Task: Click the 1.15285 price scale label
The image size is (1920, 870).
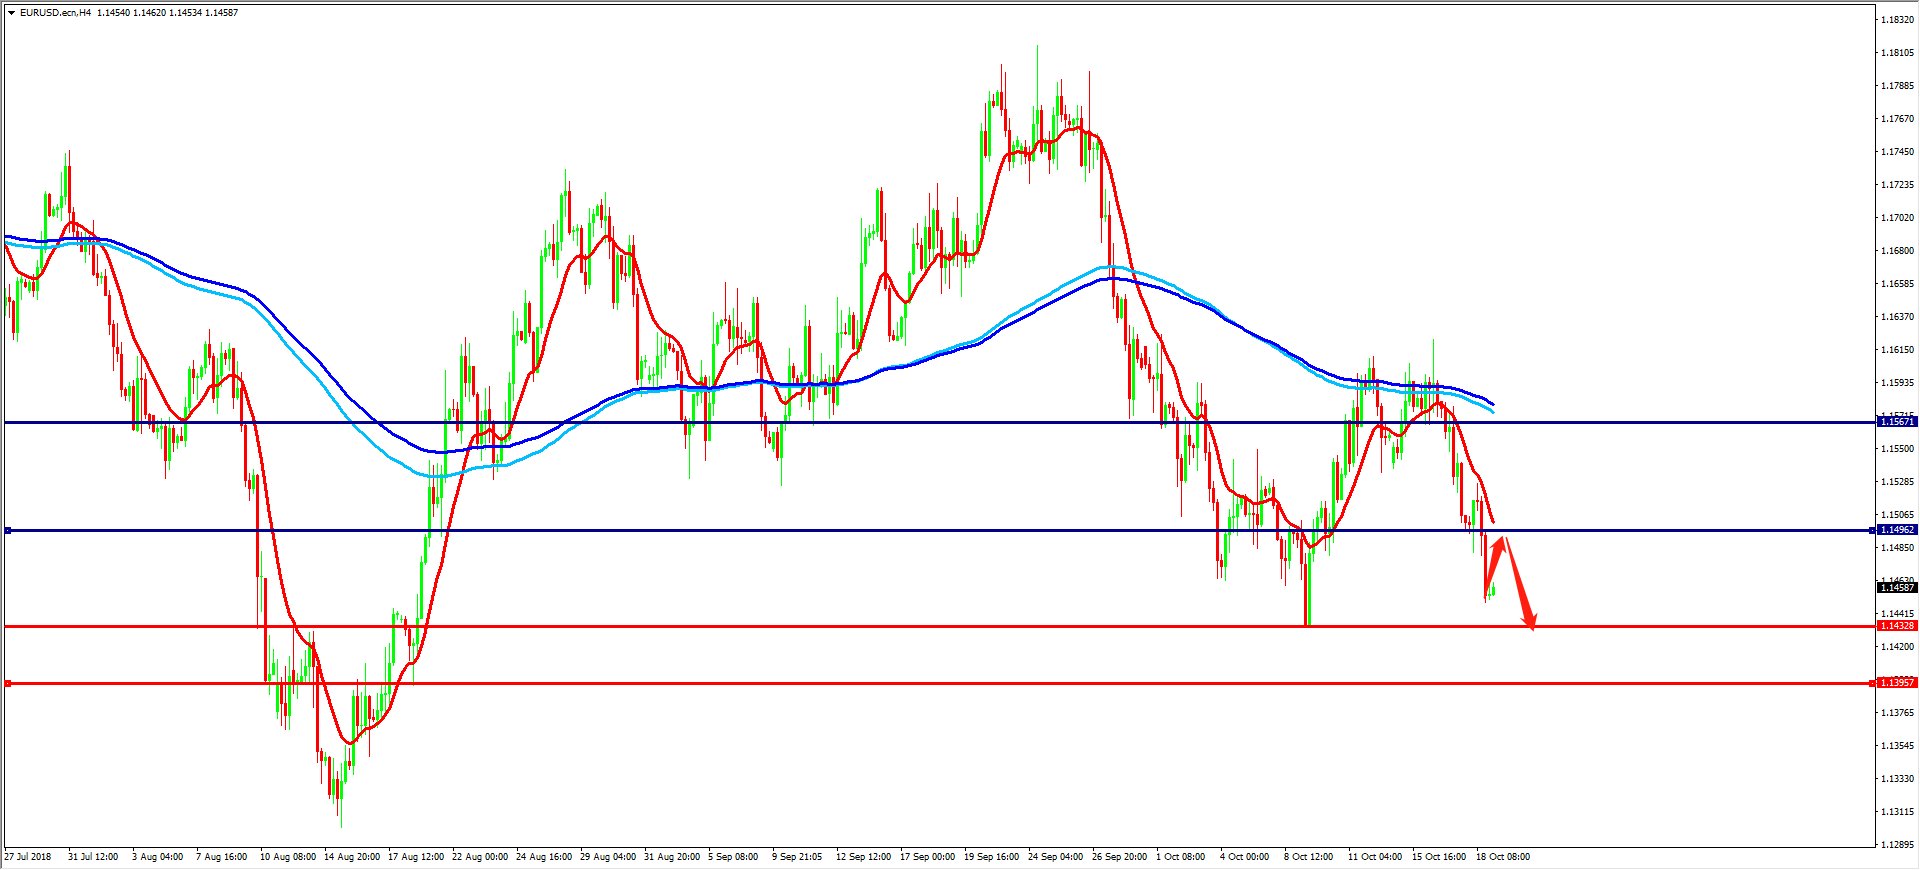Action: (x=1898, y=481)
